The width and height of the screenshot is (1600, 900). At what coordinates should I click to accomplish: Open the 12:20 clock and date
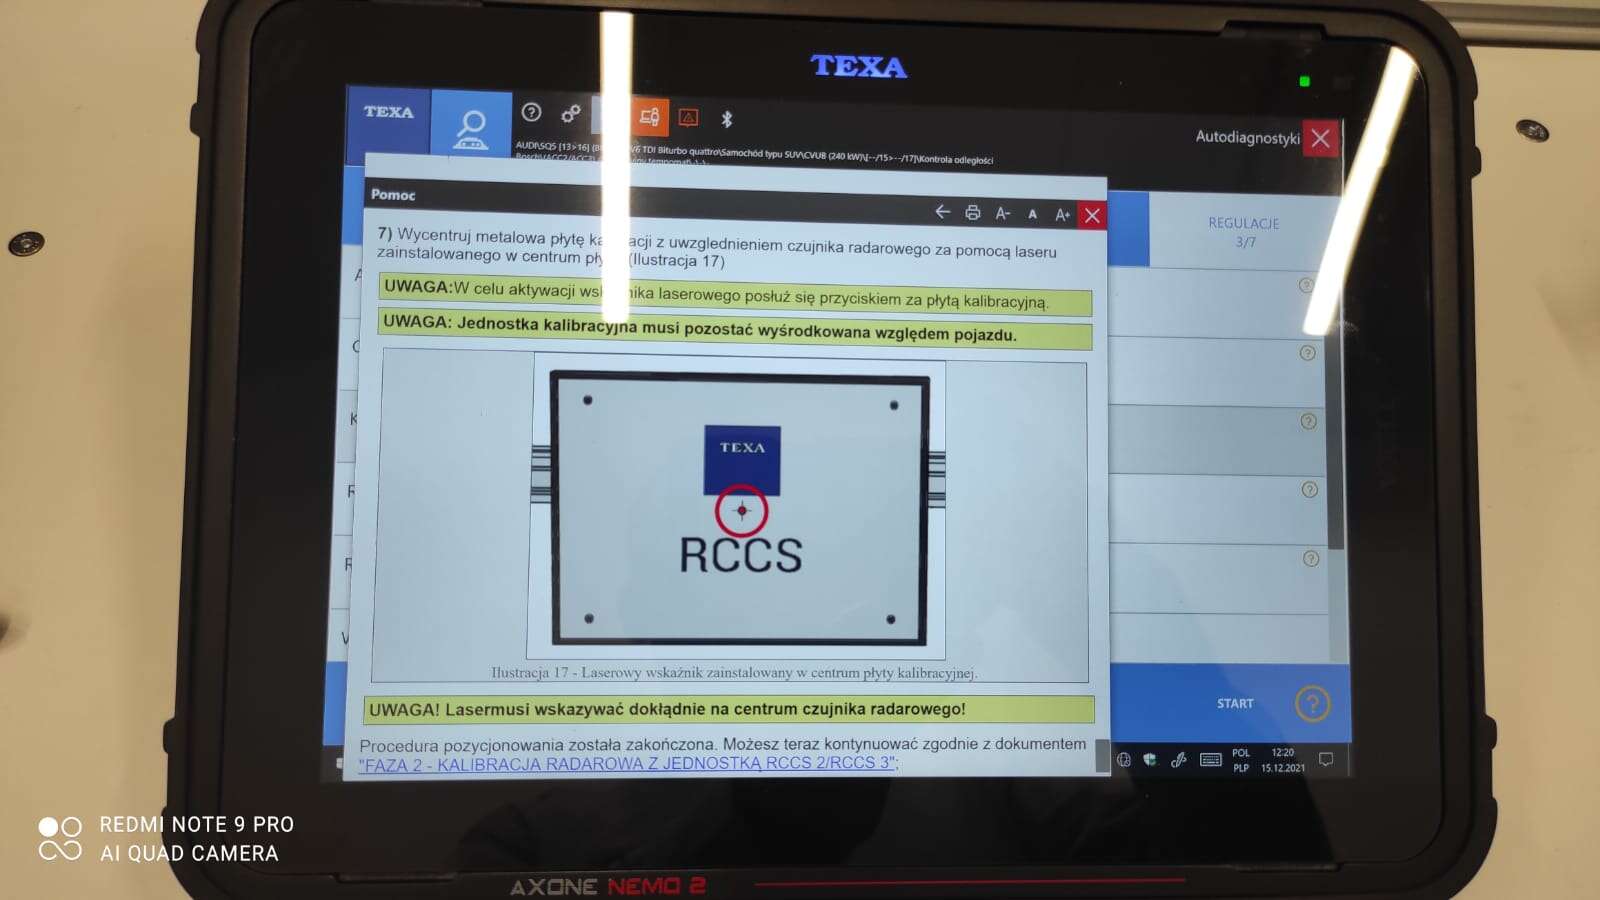(x=1283, y=760)
